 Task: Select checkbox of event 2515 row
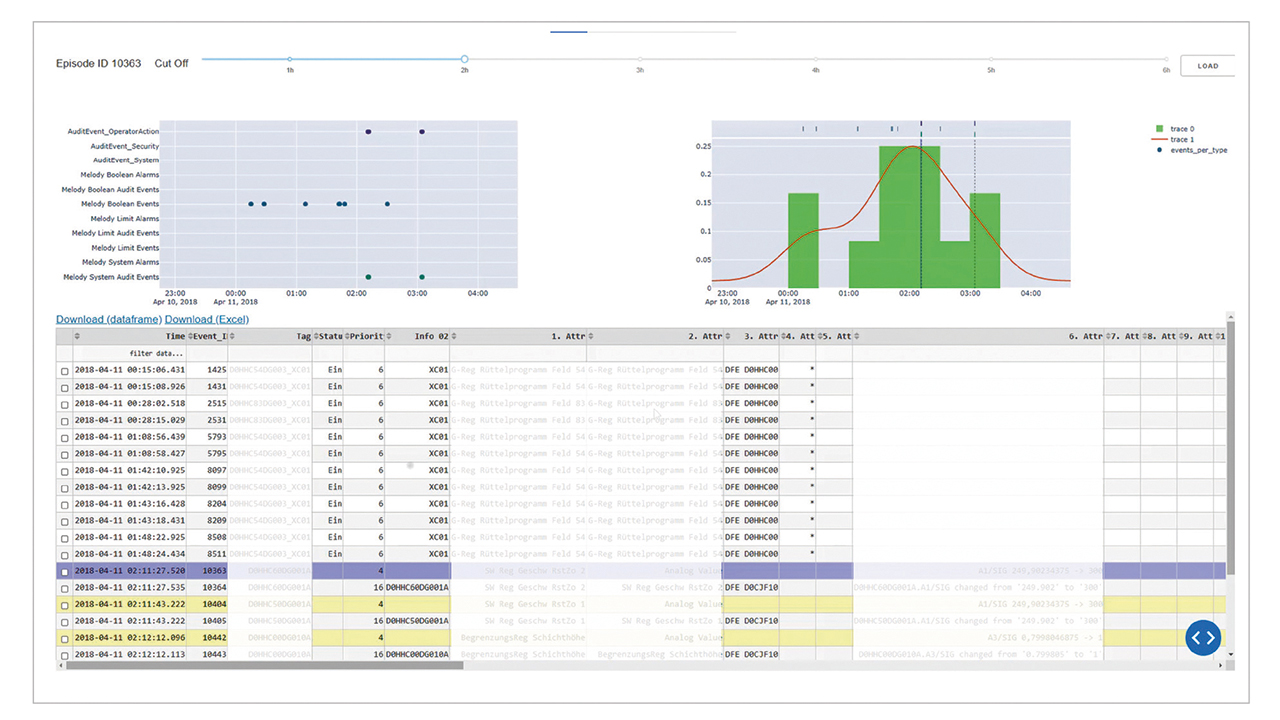(x=65, y=404)
